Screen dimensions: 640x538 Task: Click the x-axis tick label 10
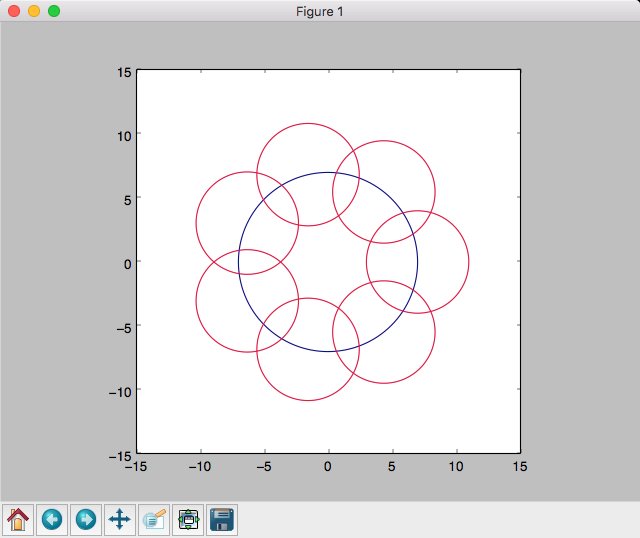coord(456,467)
